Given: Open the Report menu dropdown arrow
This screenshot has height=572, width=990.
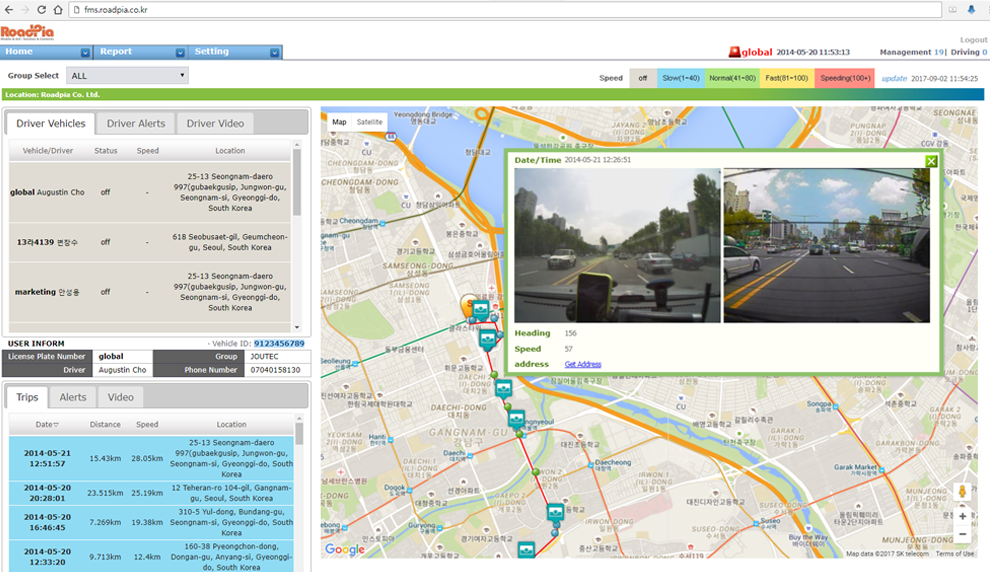Looking at the screenshot, I should click(180, 52).
